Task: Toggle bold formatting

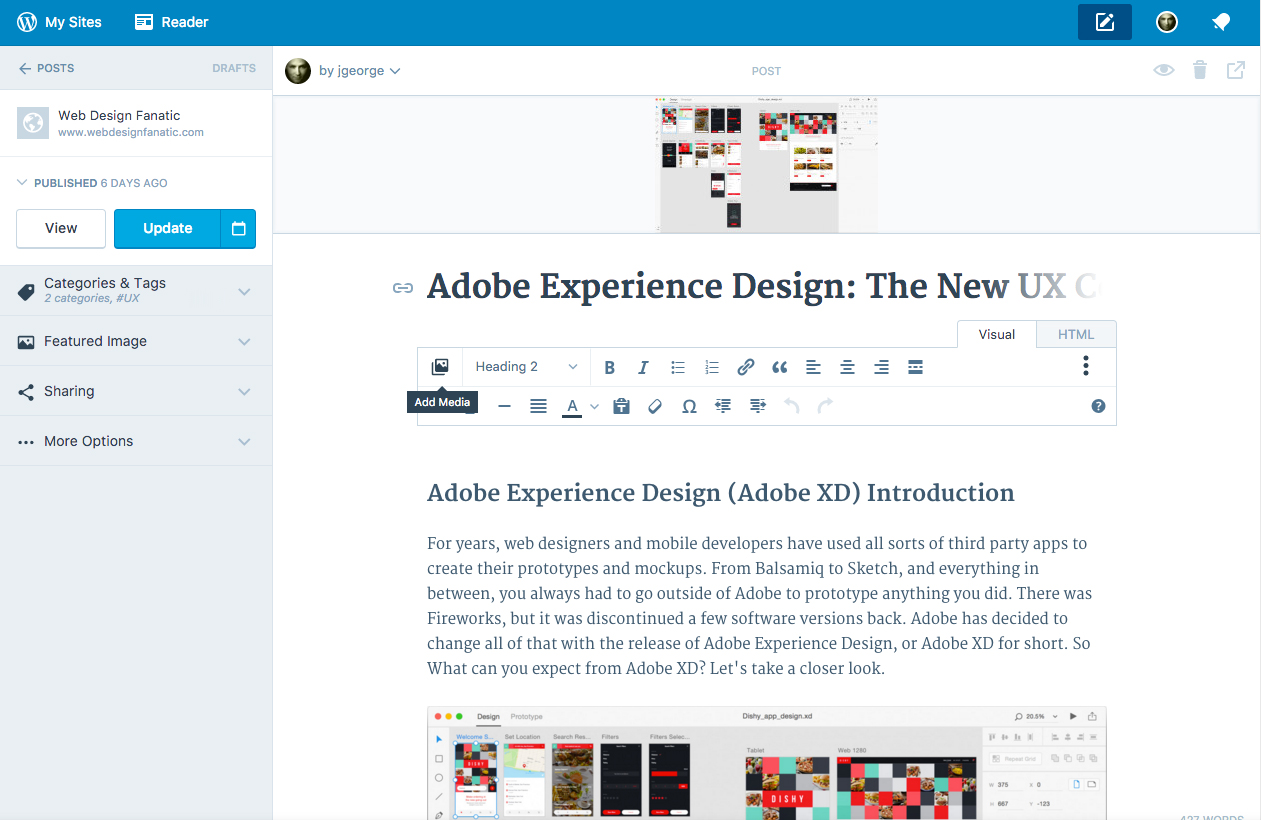Action: click(x=609, y=367)
